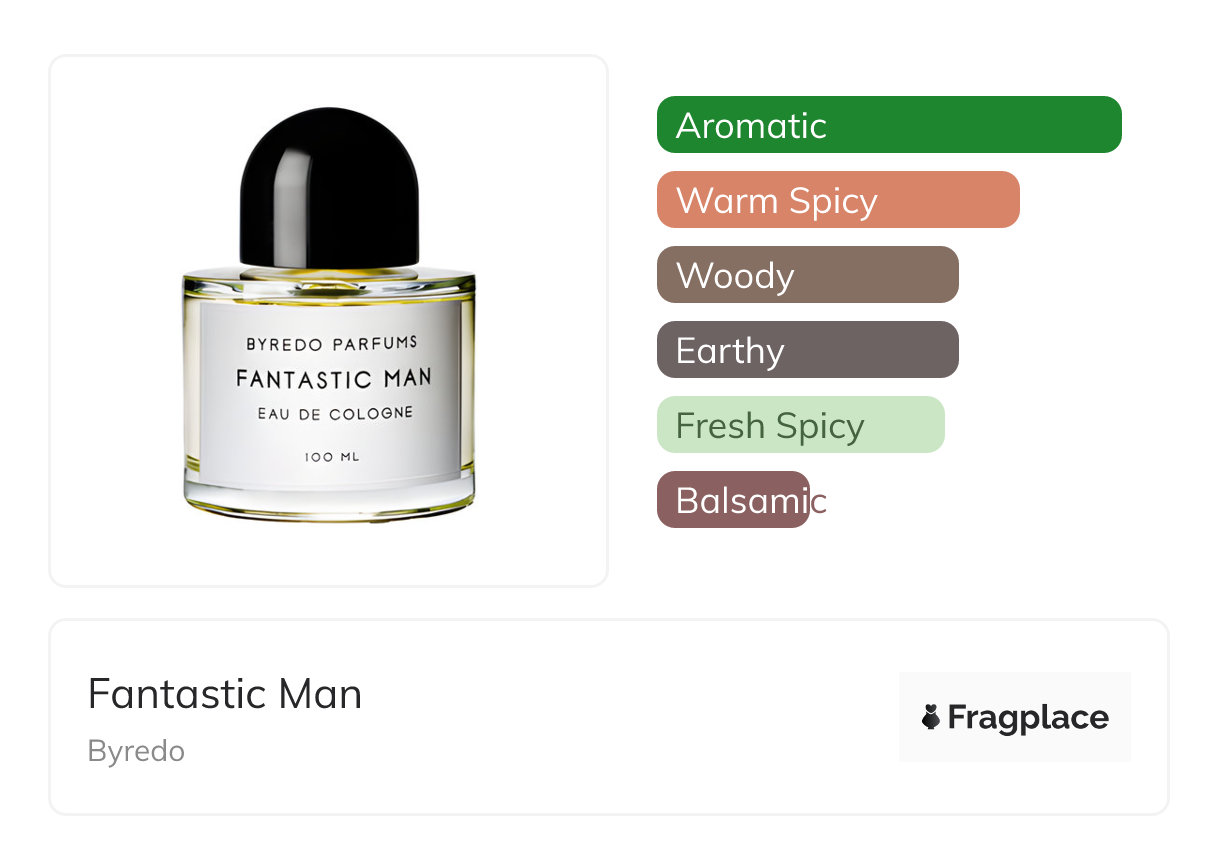Click the Warm Spicy label text
Image resolution: width=1218 pixels, height=864 pixels.
[x=777, y=201]
